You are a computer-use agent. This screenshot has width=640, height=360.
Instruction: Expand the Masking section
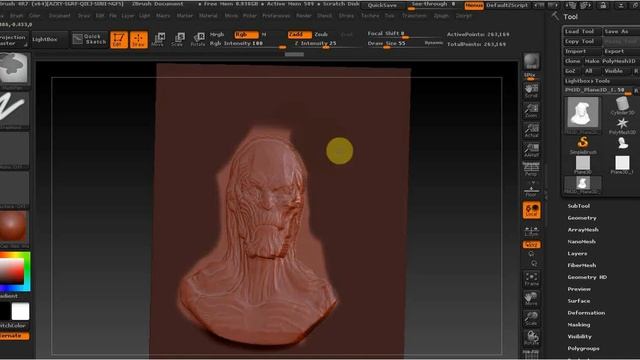pyautogui.click(x=579, y=325)
